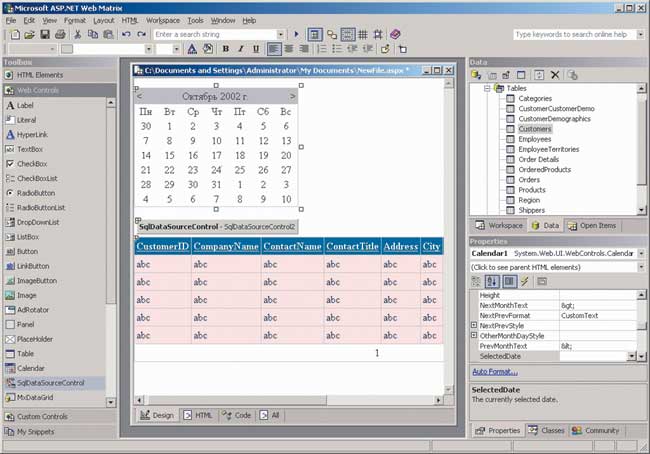Switch to the Classes tab
This screenshot has width=650, height=454.
[546, 430]
